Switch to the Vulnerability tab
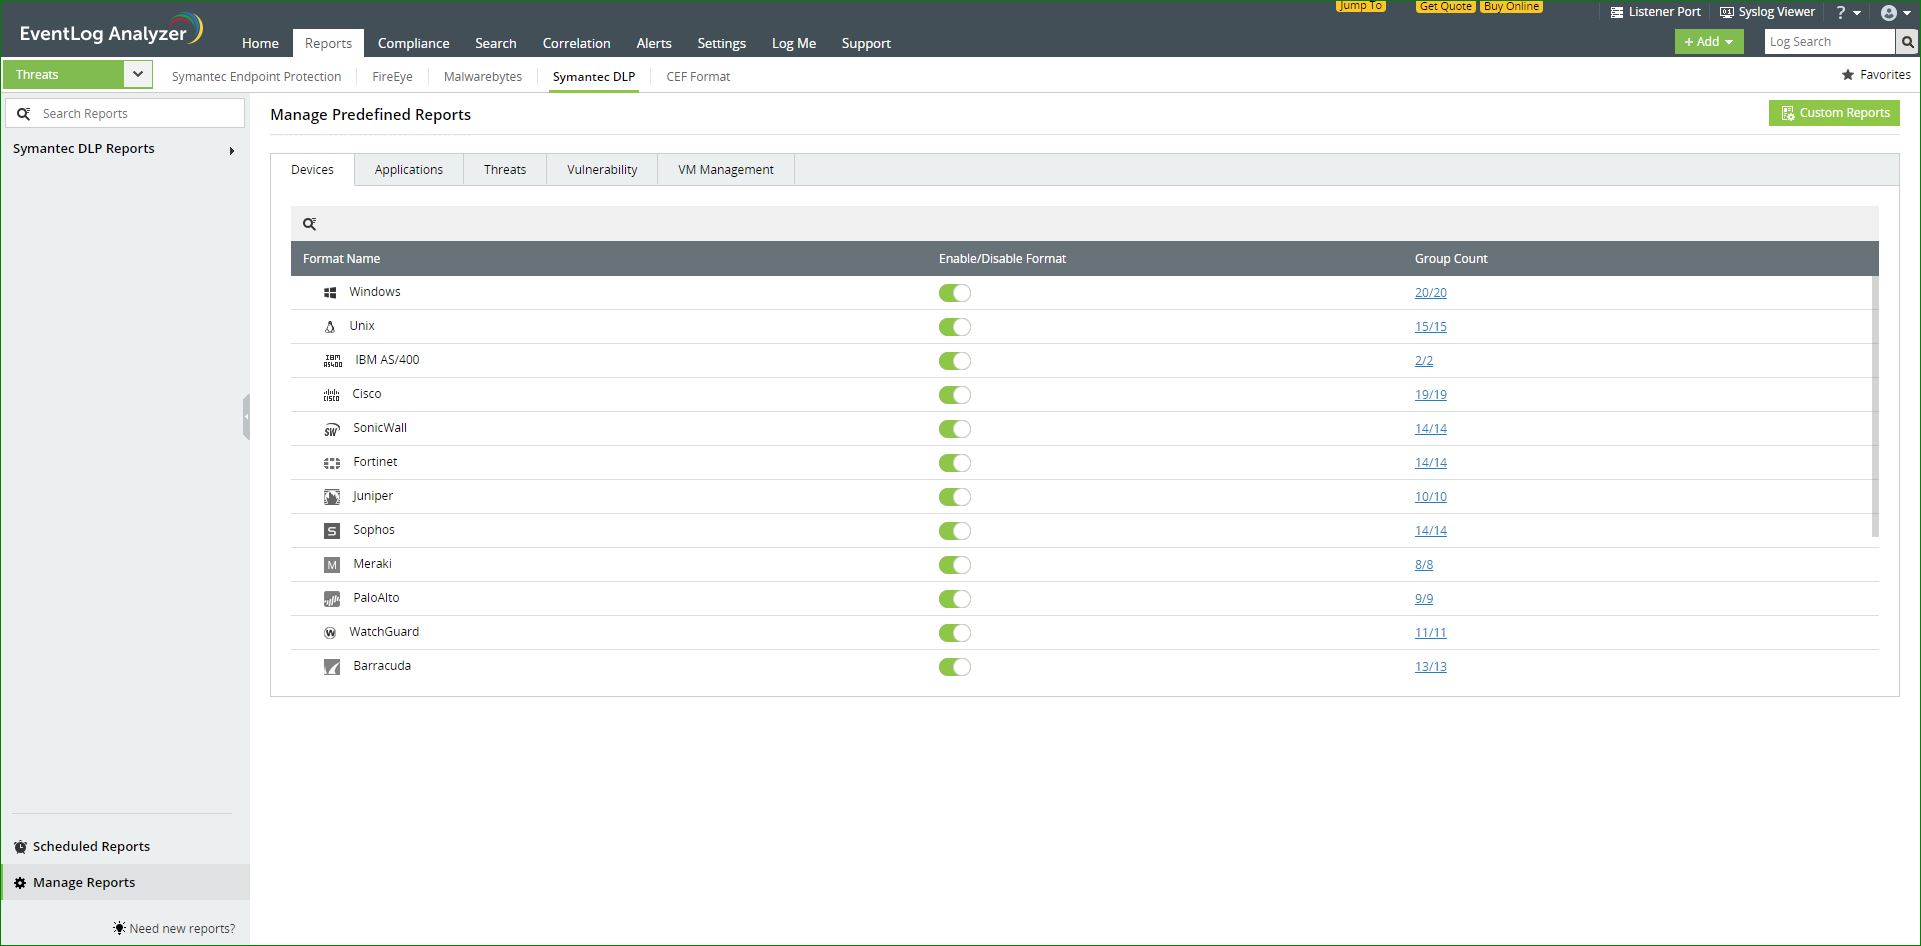 pos(602,170)
